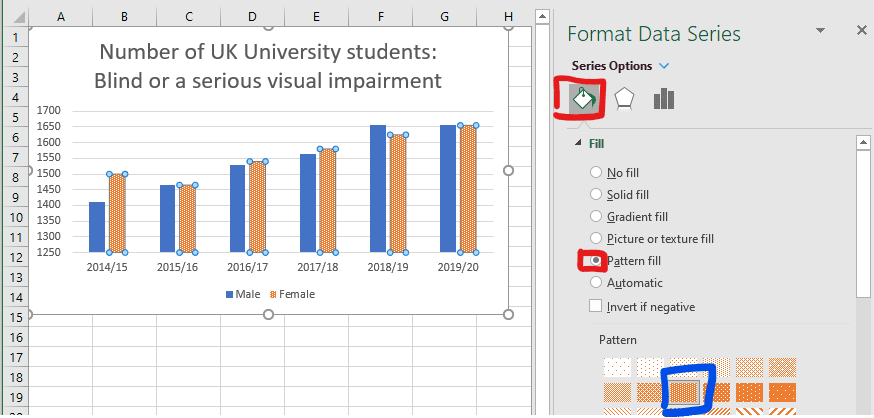This screenshot has height=418, width=874.
Task: Open Series Options bar chart icon
Action: [663, 98]
